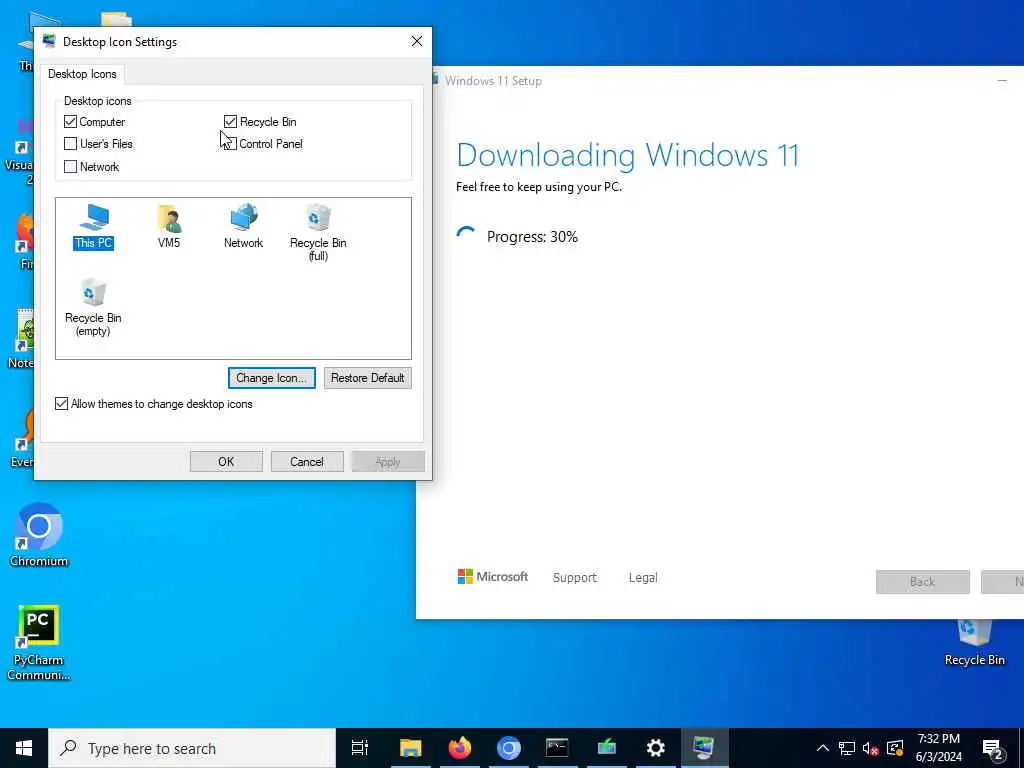Open the Desktop Icons tab
Image resolution: width=1024 pixels, height=768 pixels.
(x=82, y=74)
